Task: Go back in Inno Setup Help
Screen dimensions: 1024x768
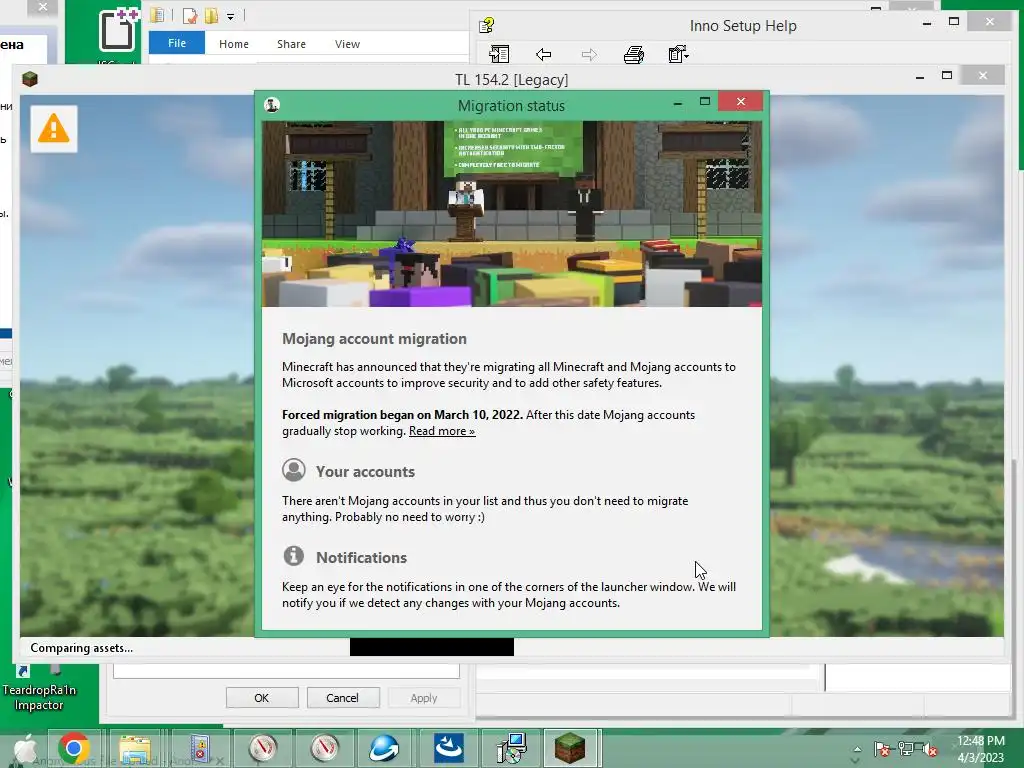Action: 543,54
